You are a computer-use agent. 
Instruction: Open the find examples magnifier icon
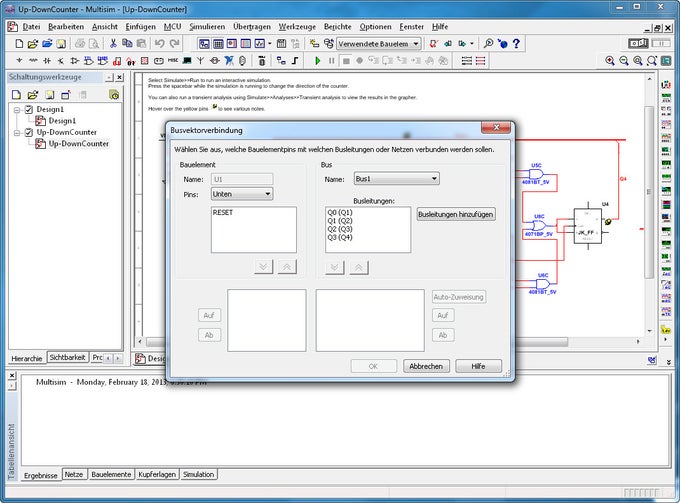pos(488,44)
